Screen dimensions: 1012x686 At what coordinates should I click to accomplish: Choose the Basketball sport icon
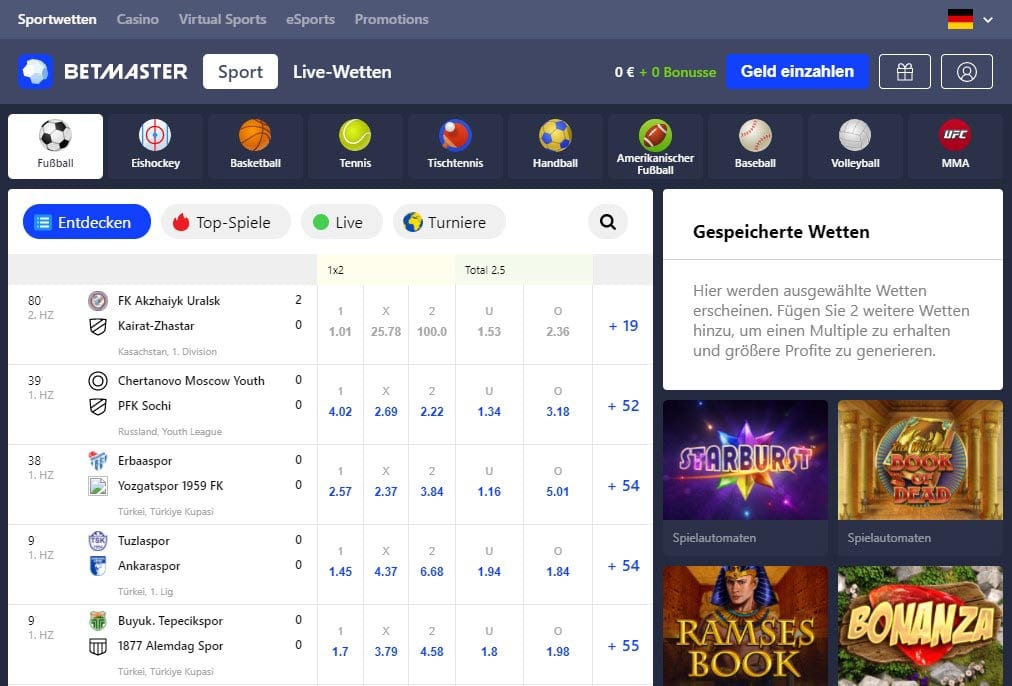[x=255, y=146]
